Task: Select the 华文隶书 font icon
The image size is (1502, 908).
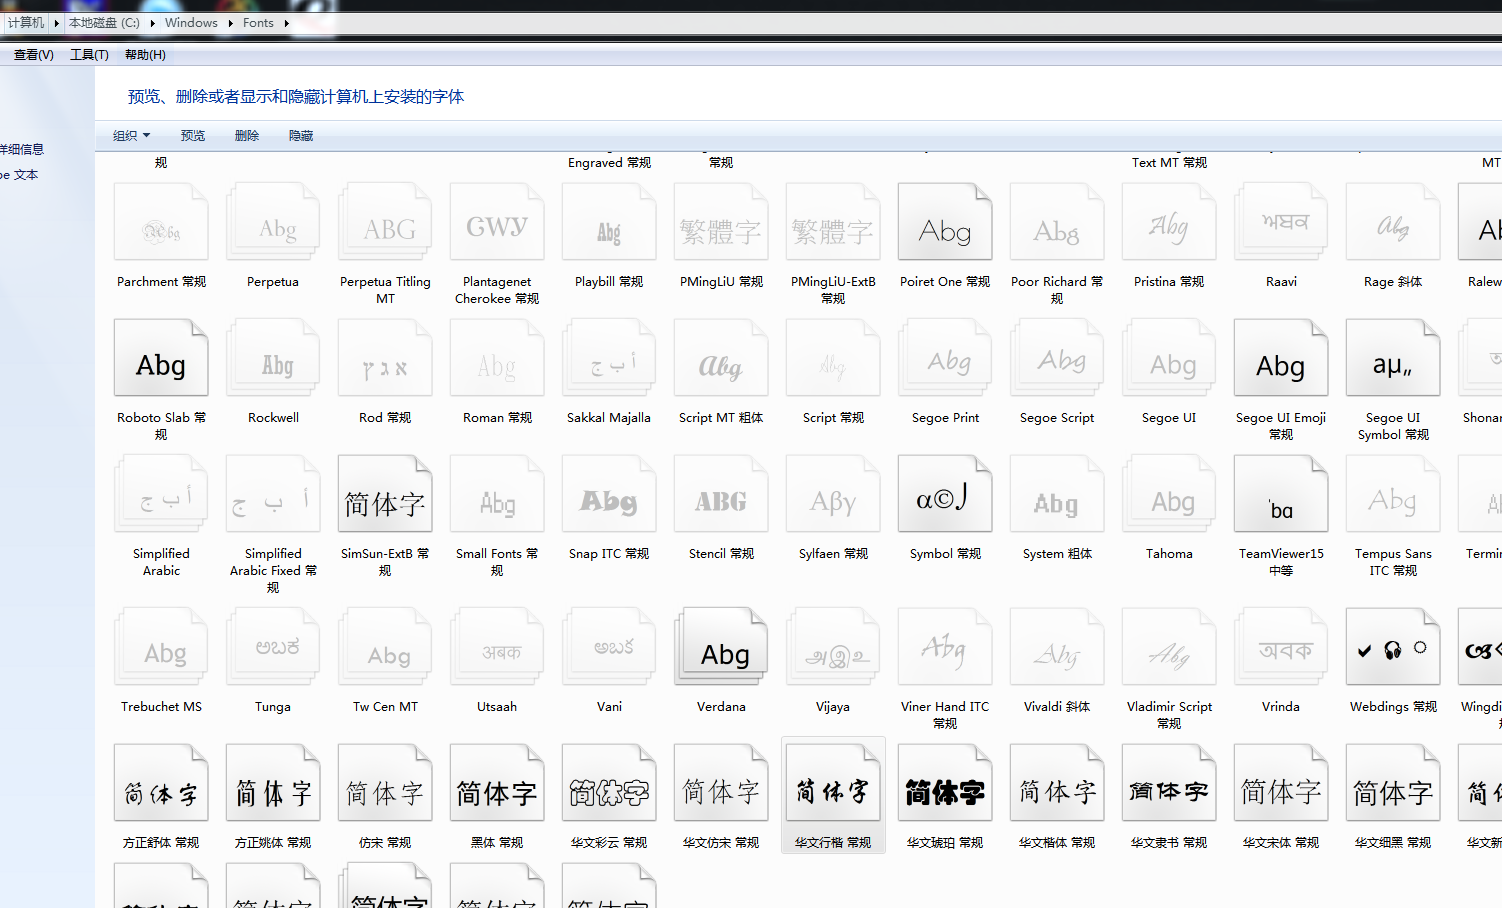Action: [1169, 783]
